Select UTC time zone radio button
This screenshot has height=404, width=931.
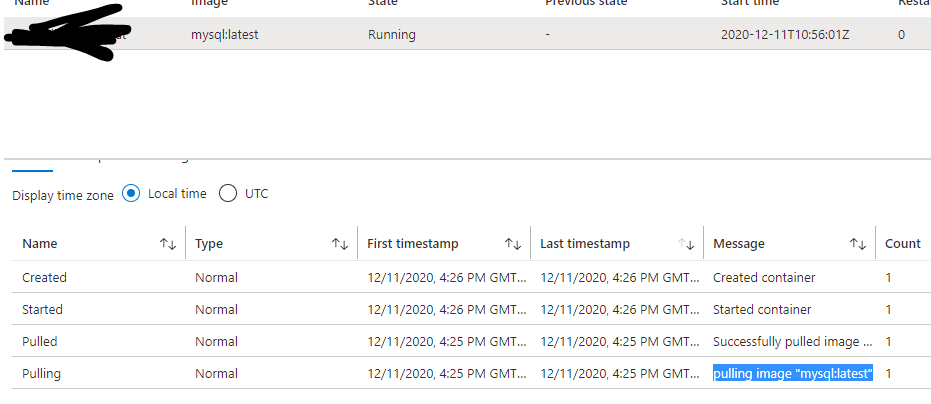[x=228, y=194]
